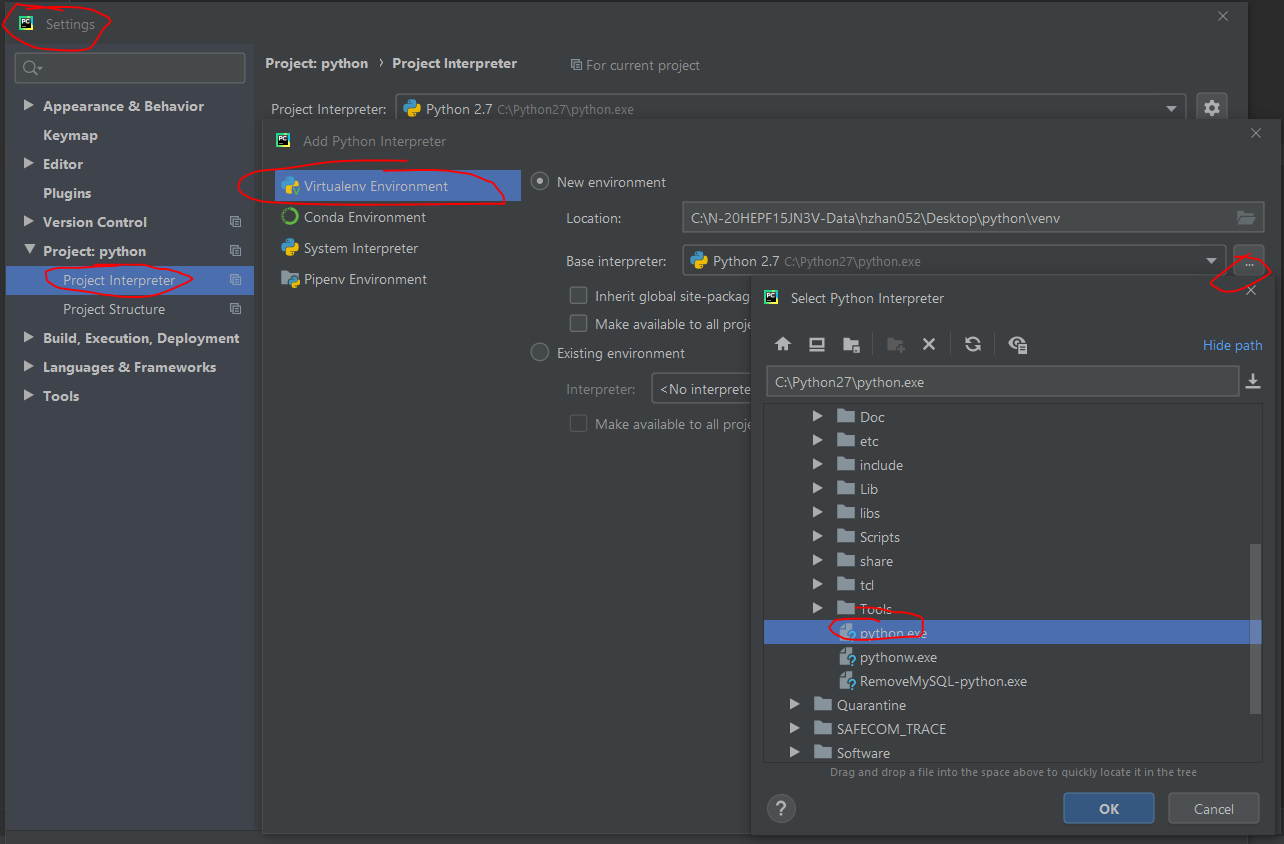Click the path history download arrow icon
The height and width of the screenshot is (844, 1284).
pos(1252,381)
